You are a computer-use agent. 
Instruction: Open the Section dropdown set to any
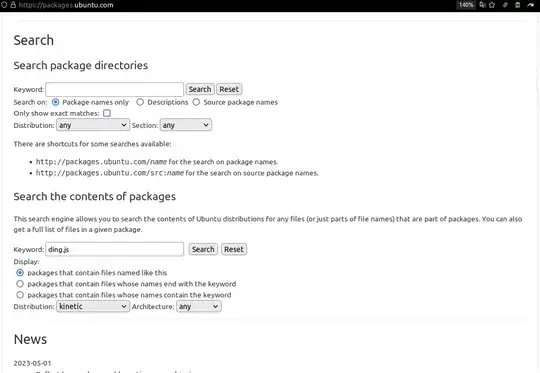(x=186, y=125)
